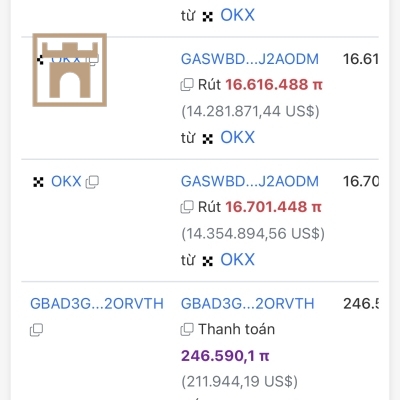The width and height of the screenshot is (400, 400).
Task: Open GASWBD...J2AODM address in 16.616.488 row
Action: [x=250, y=59]
